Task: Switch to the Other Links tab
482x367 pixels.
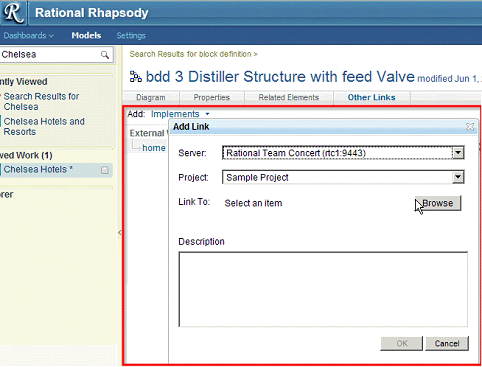Action: tap(371, 98)
